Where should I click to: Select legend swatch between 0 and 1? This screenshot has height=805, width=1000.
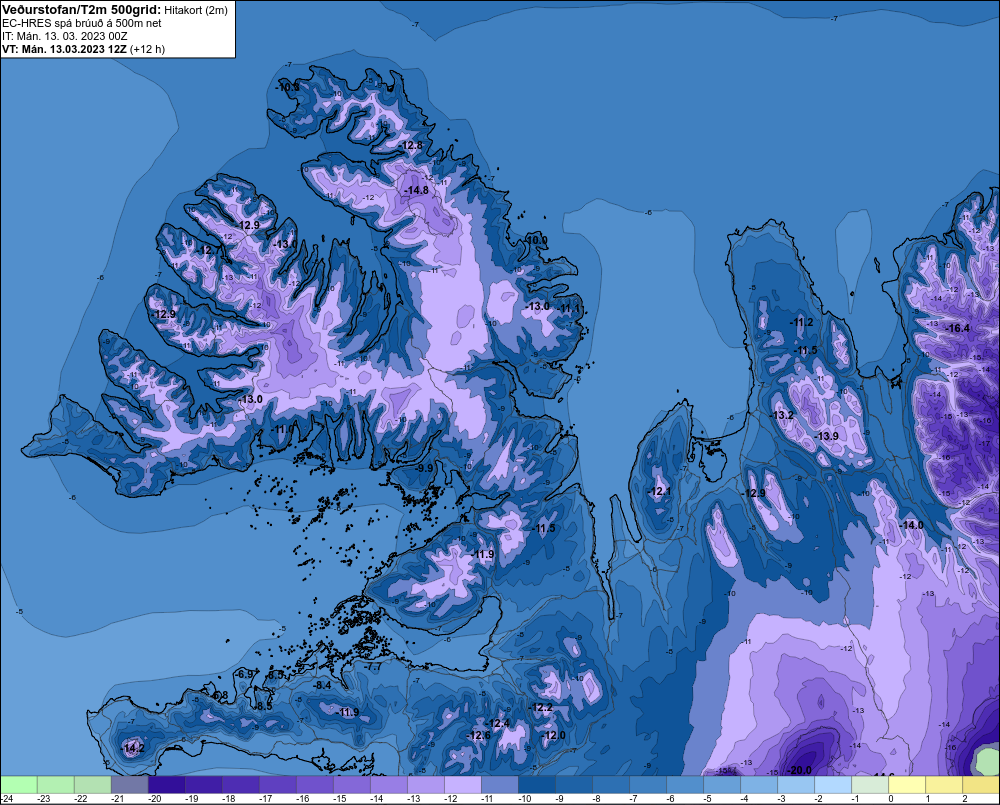[x=907, y=784]
